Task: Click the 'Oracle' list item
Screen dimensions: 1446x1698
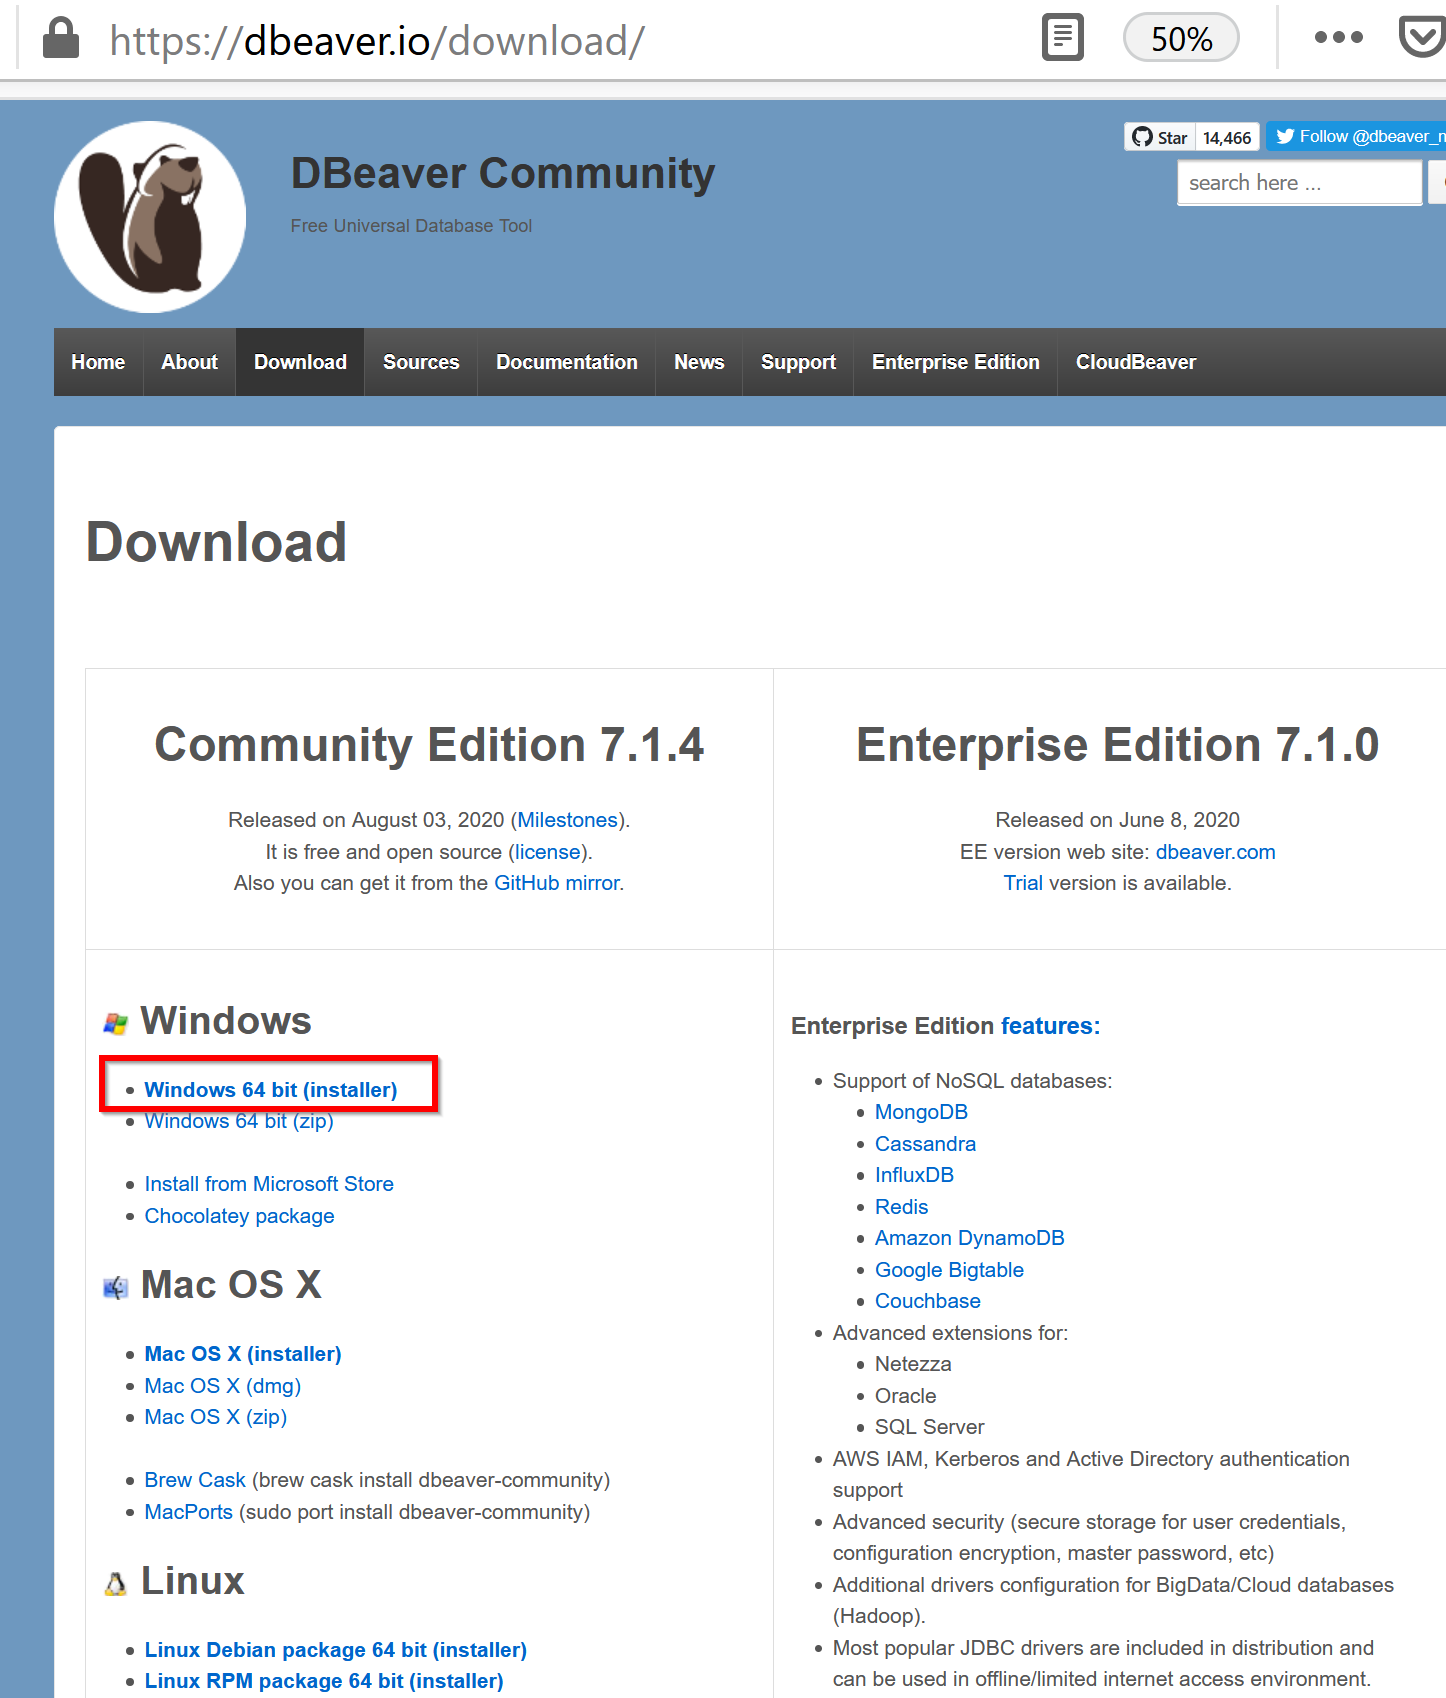Action: (905, 1396)
